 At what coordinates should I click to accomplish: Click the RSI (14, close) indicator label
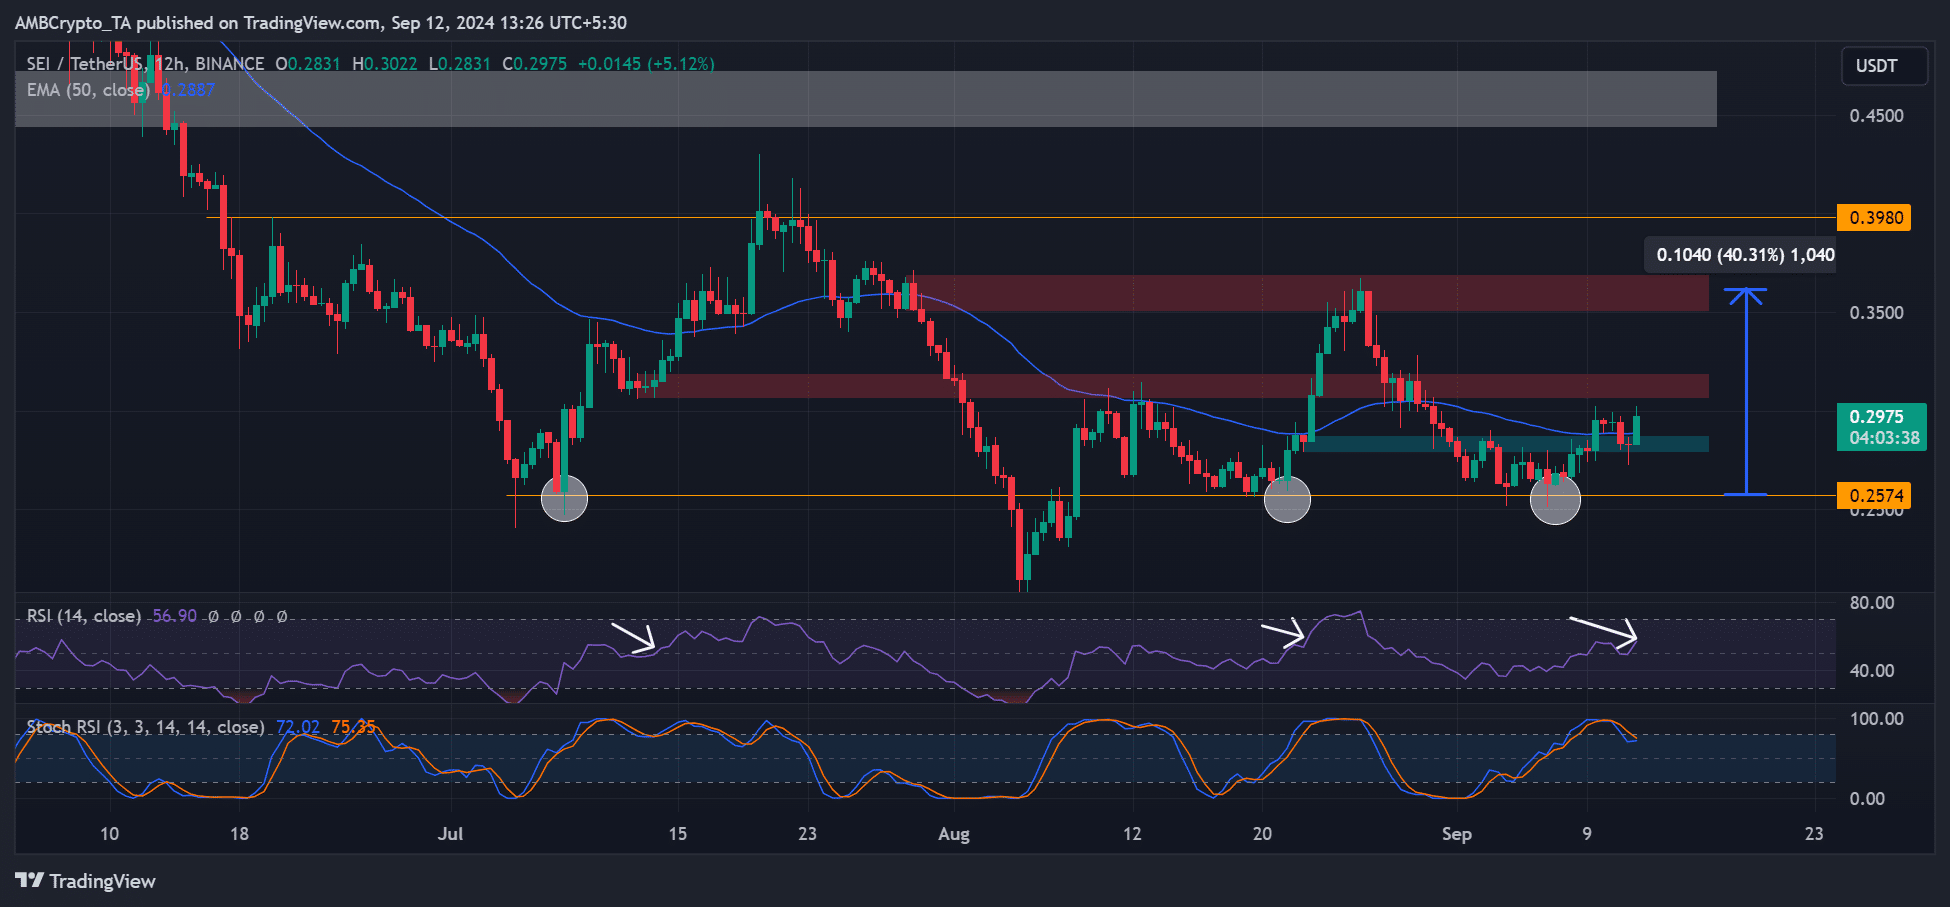[x=84, y=616]
